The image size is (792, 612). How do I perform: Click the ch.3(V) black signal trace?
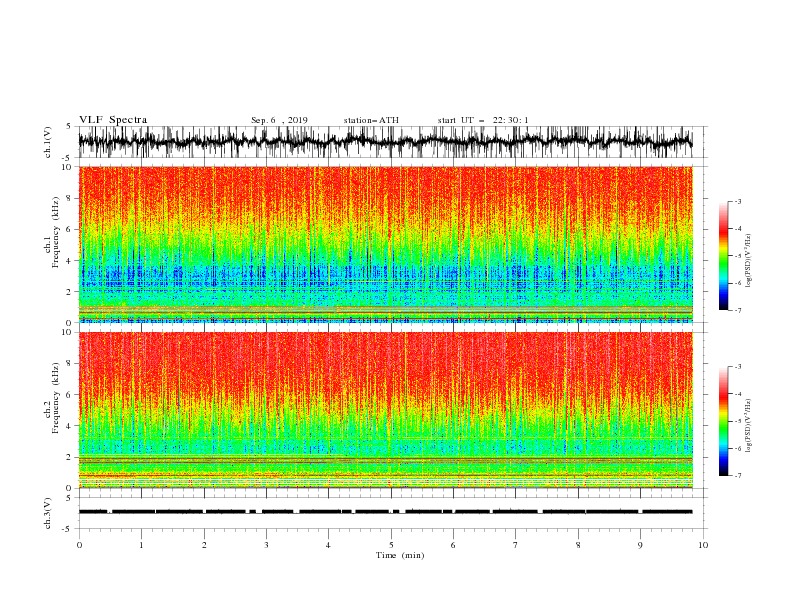tap(386, 512)
